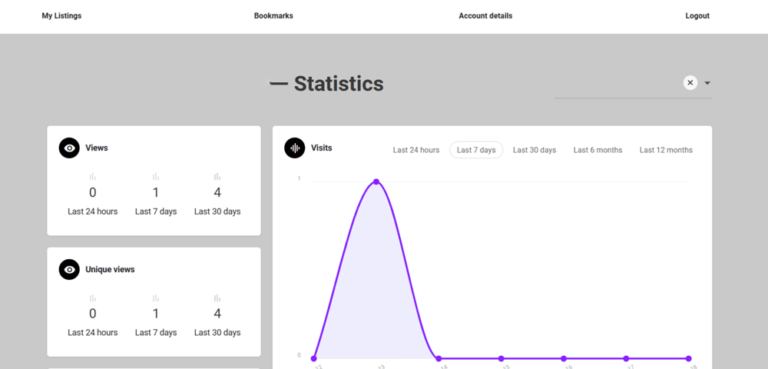Image resolution: width=768 pixels, height=369 pixels.
Task: Click the Visits chart title
Action: click(321, 148)
